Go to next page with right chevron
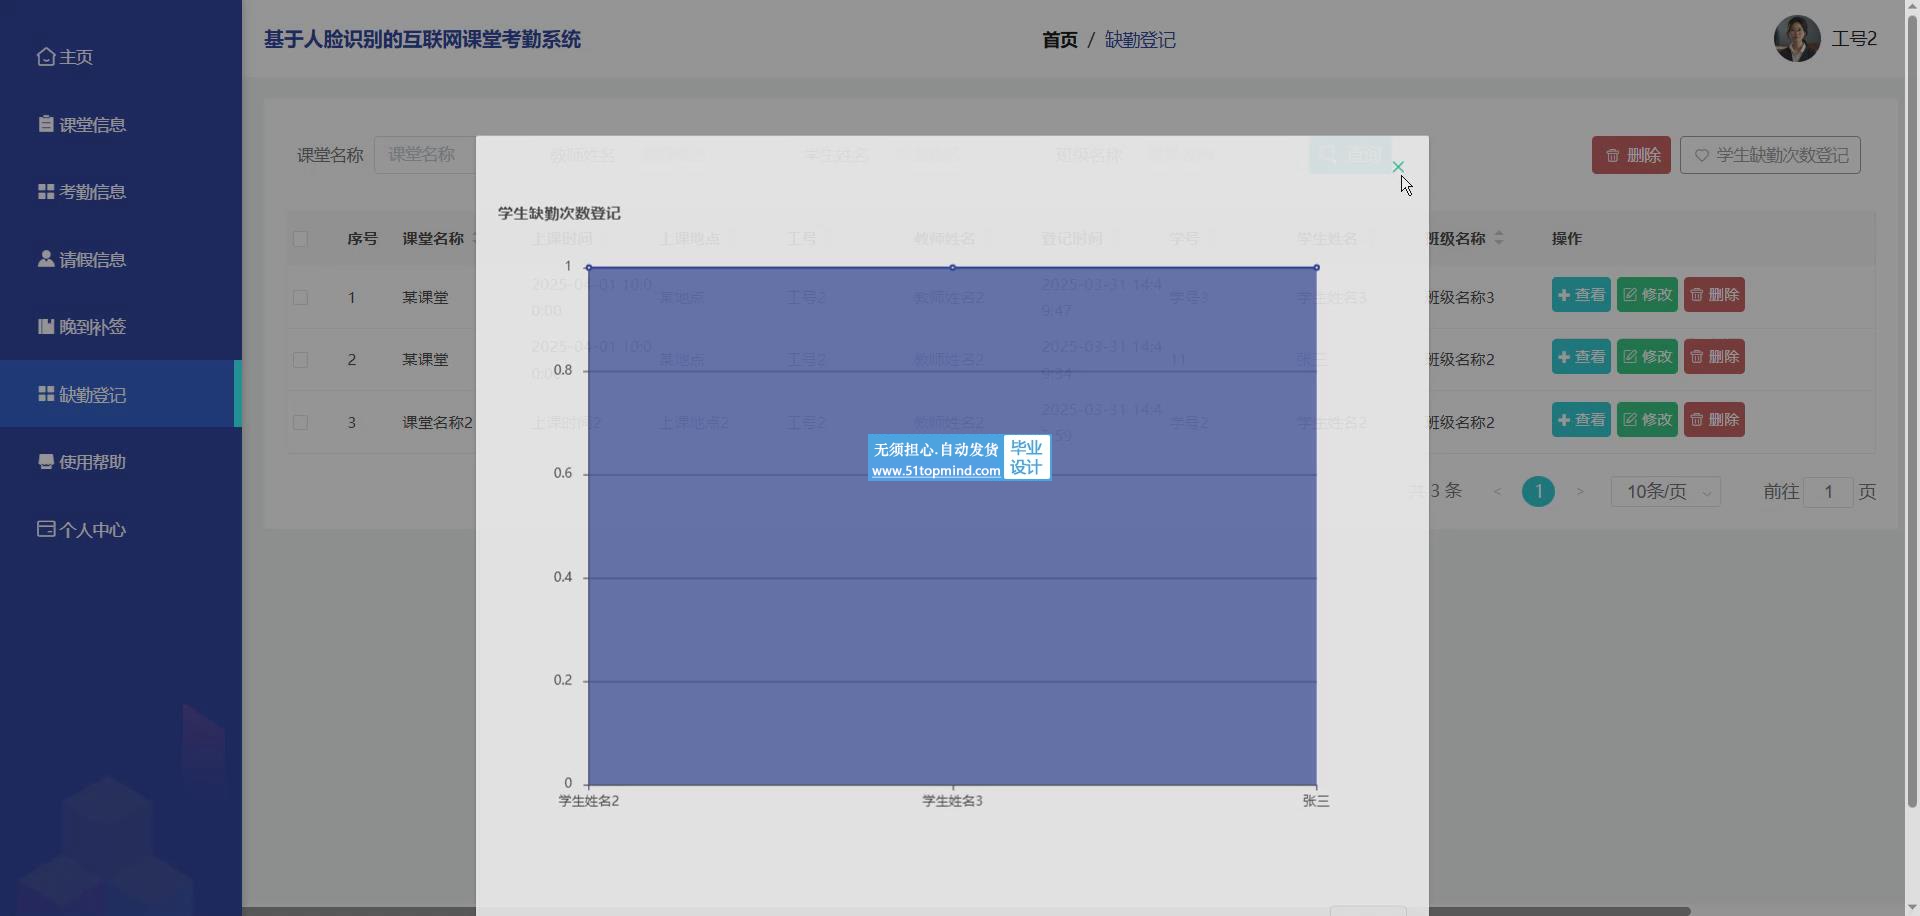 coord(1580,492)
